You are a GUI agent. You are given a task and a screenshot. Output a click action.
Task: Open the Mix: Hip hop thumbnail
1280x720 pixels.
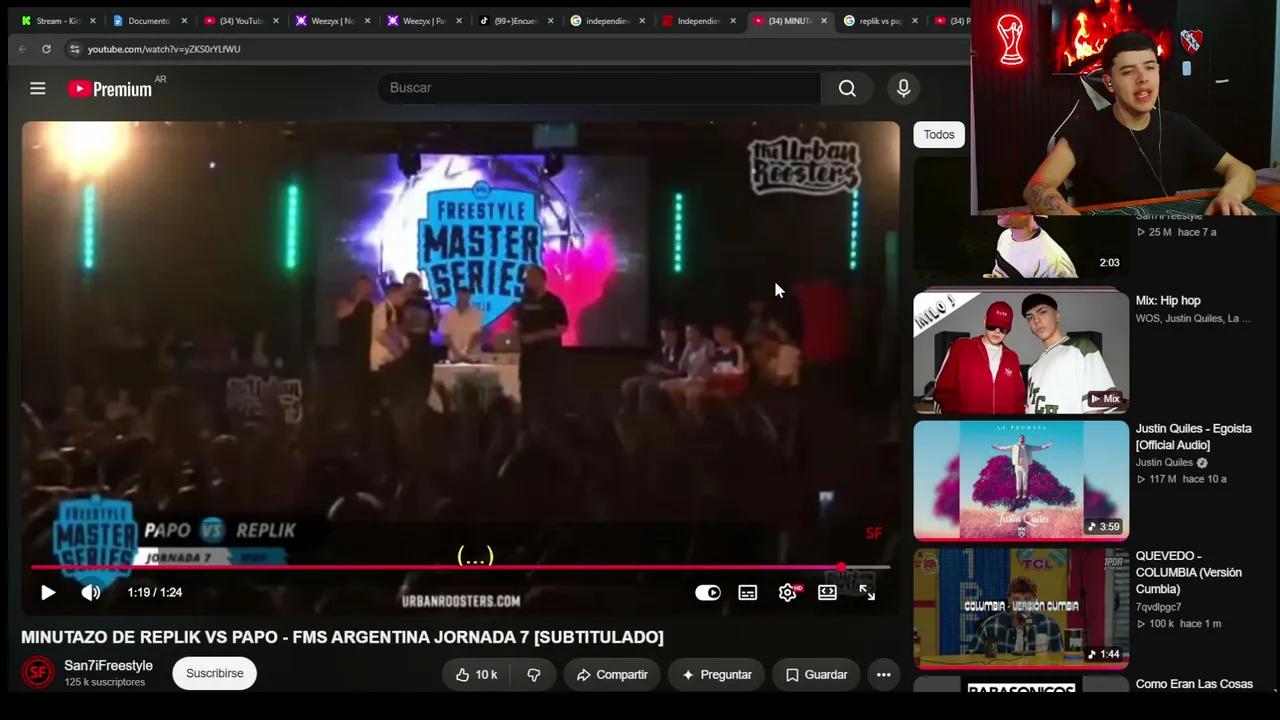click(x=1021, y=352)
